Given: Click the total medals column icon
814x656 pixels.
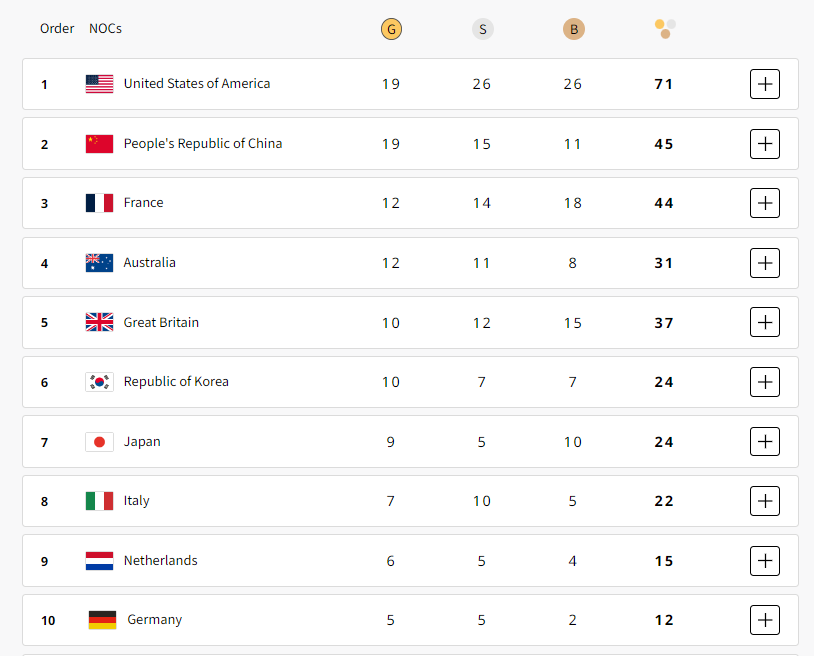Looking at the screenshot, I should pos(665,29).
